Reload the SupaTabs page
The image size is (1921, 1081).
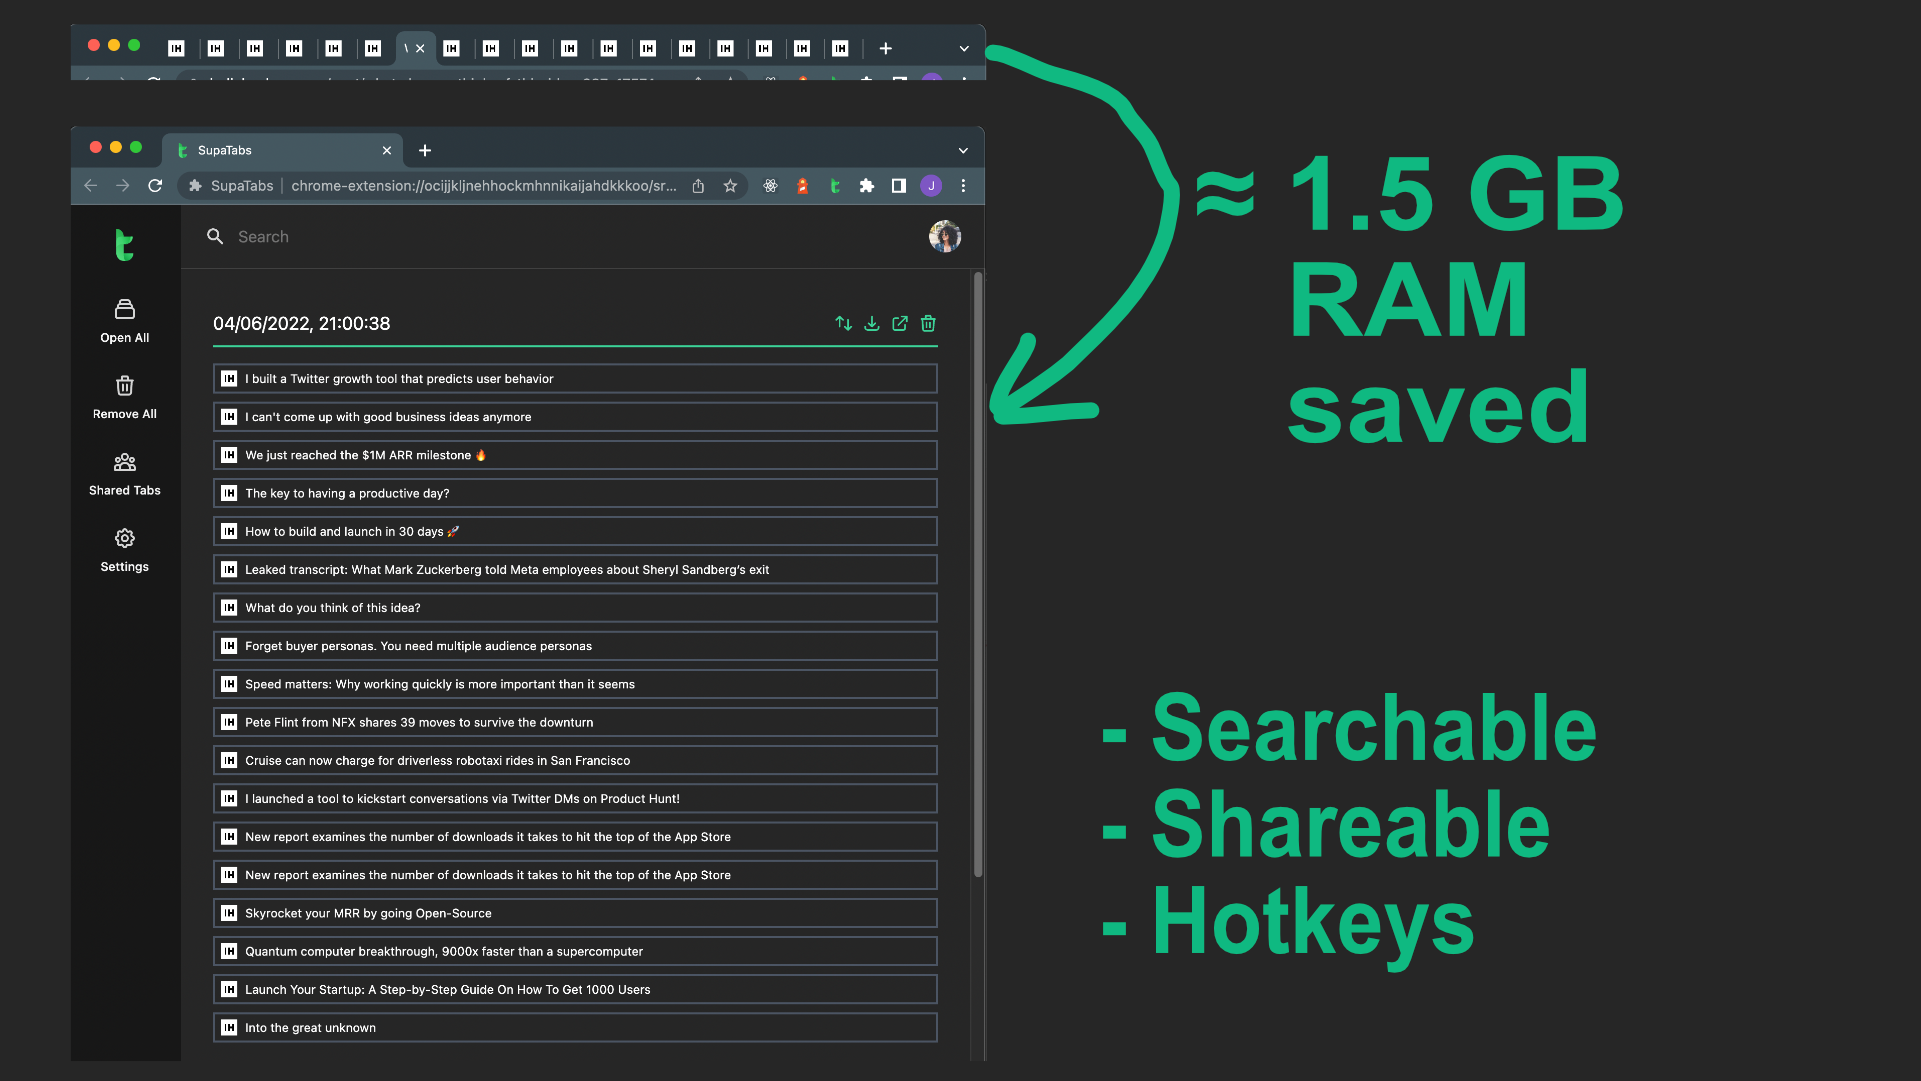tap(155, 185)
